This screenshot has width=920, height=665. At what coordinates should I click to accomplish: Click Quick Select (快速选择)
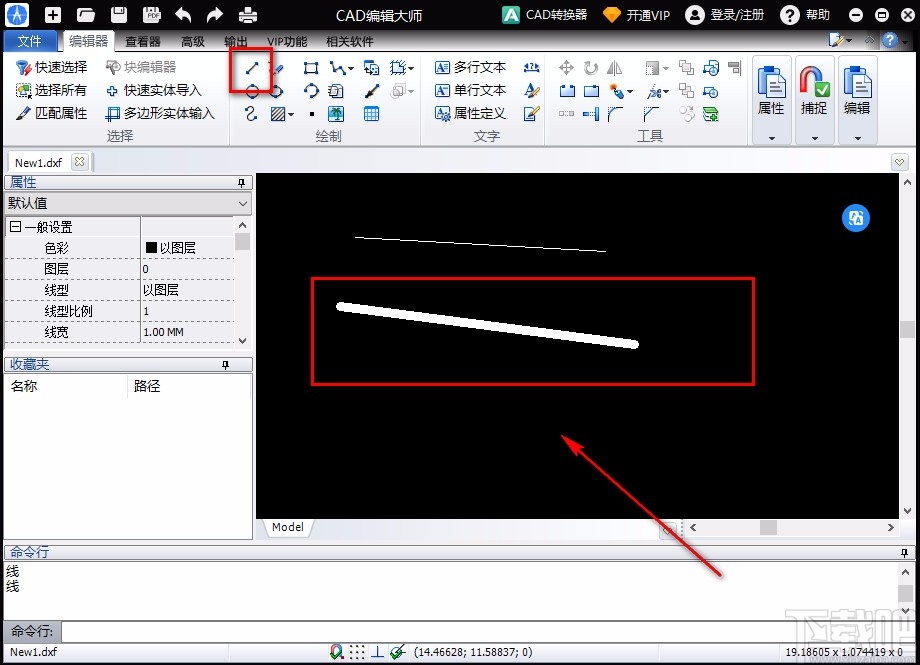52,67
